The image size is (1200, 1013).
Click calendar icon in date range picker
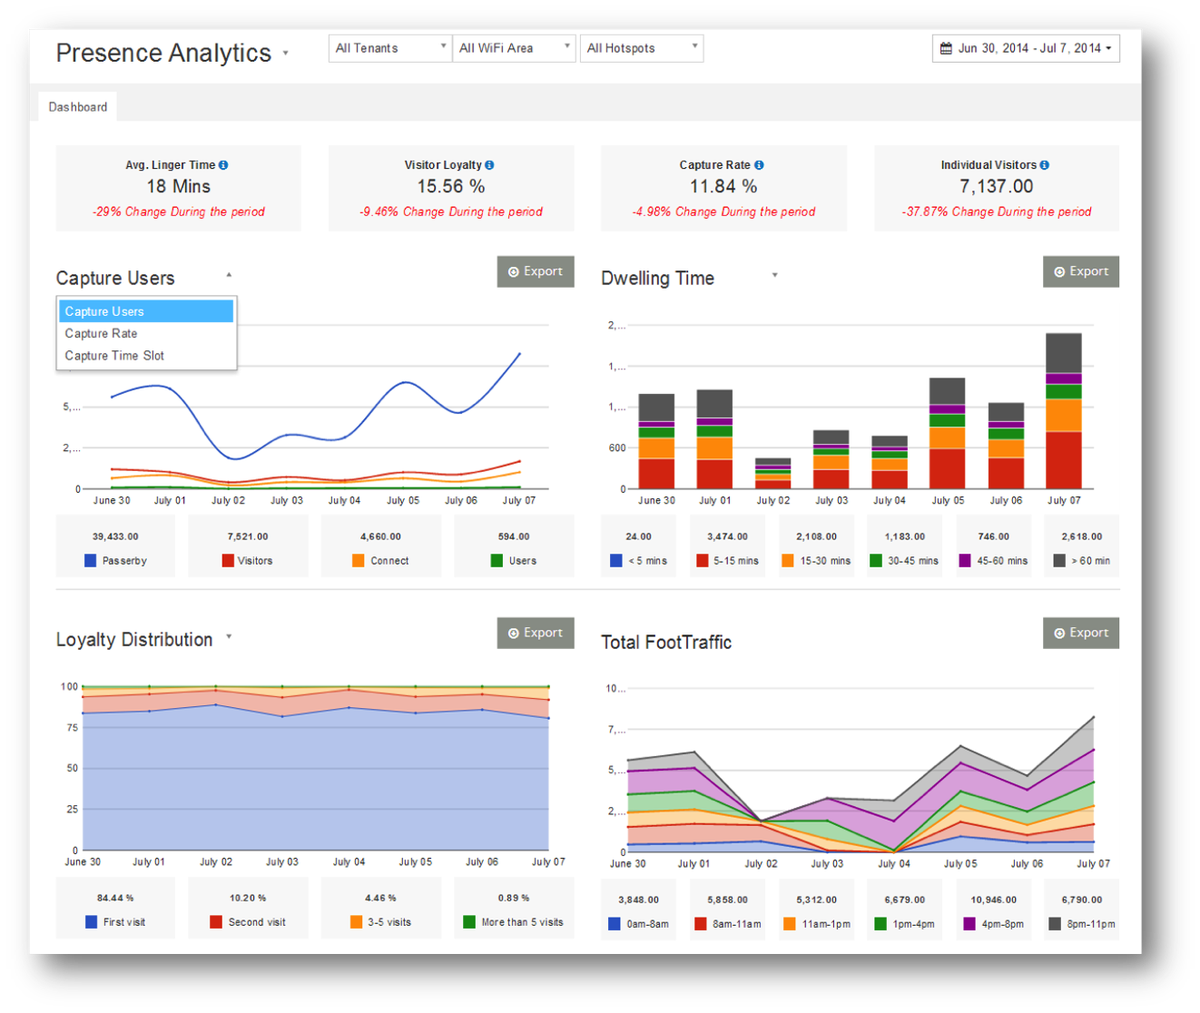946,48
